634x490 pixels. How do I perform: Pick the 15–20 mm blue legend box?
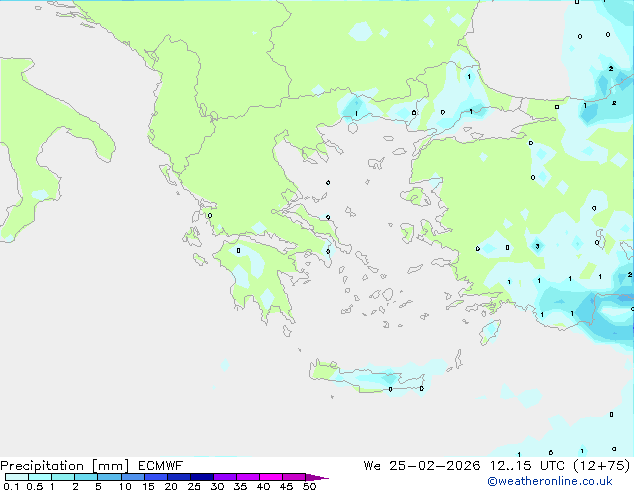(x=156, y=477)
